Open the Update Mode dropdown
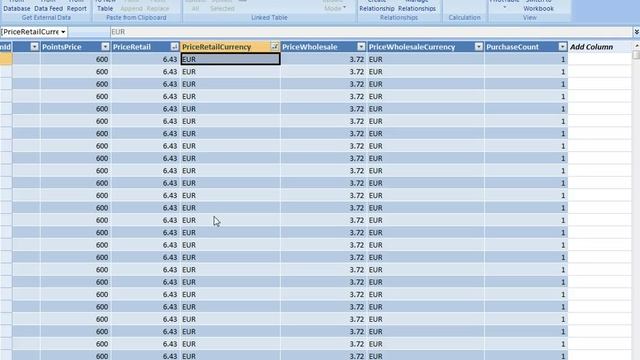Screen dimensions: 640x360 [335, 6]
